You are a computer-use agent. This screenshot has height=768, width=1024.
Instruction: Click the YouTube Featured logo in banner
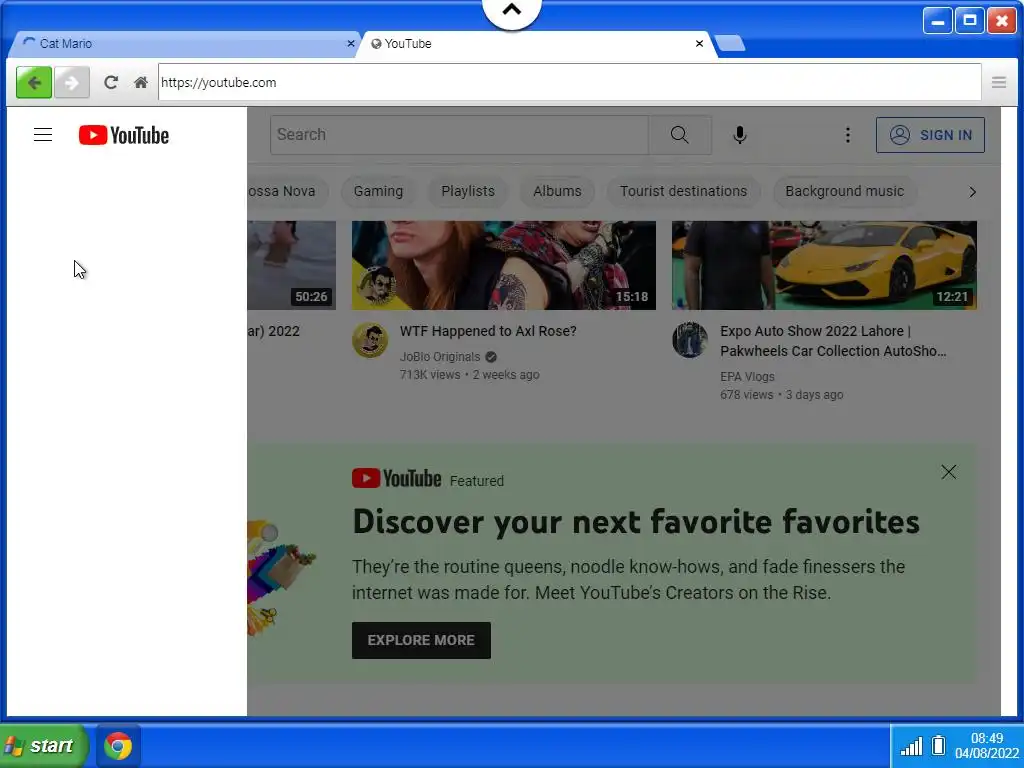click(x=396, y=479)
